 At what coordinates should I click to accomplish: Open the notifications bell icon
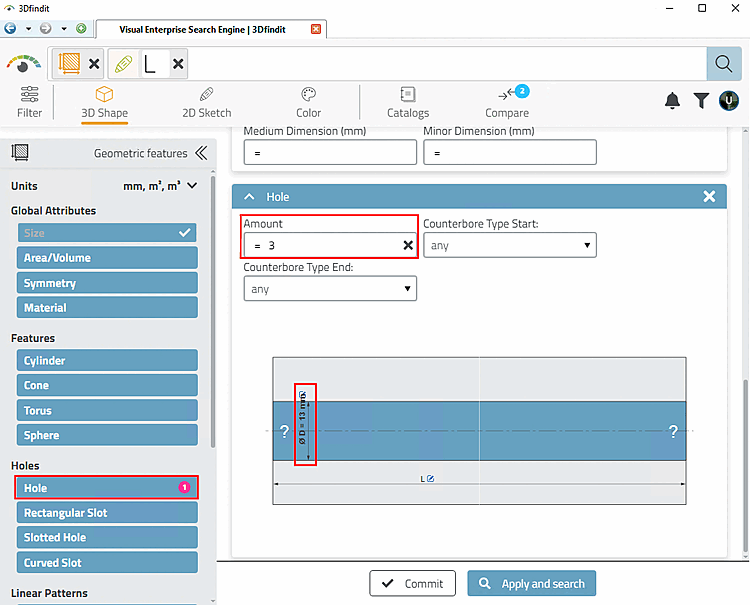pyautogui.click(x=673, y=100)
